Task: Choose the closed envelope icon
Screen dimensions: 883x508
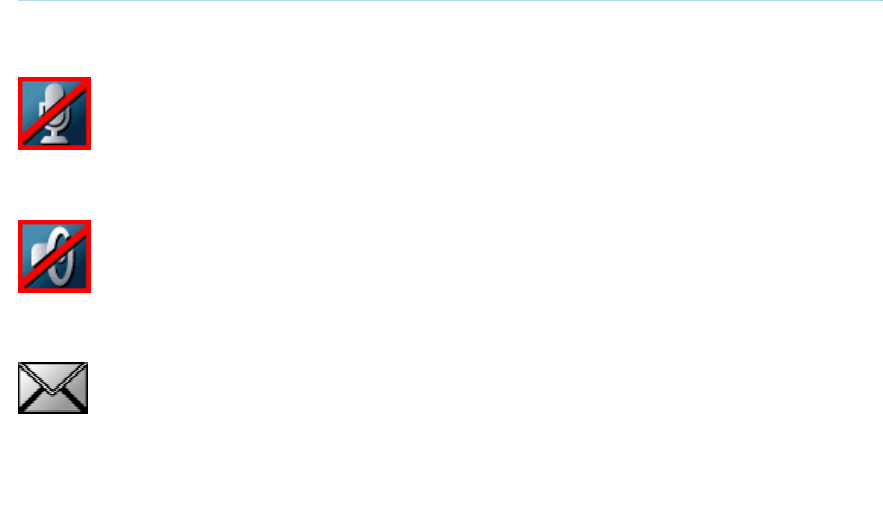Action: (x=53, y=388)
